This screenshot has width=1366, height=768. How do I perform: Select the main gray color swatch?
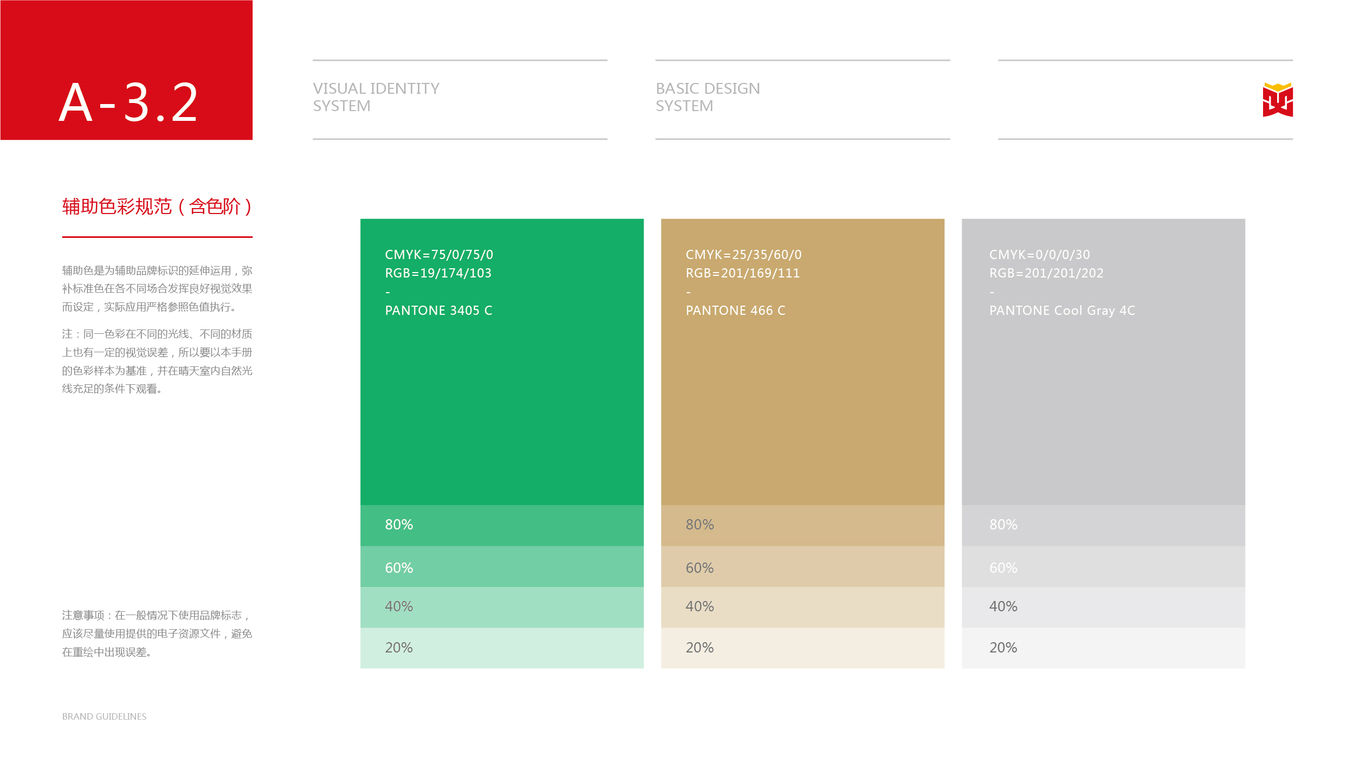coord(1103,362)
